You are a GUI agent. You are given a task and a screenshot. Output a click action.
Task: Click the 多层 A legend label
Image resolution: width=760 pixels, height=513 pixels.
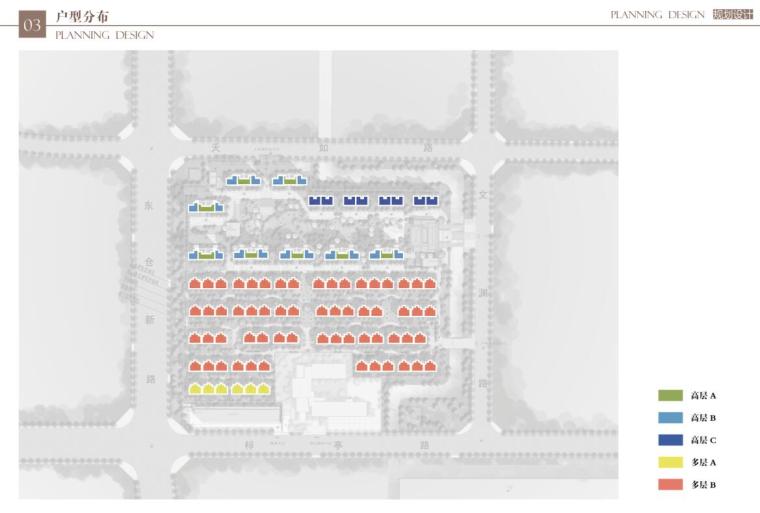[x=704, y=462]
